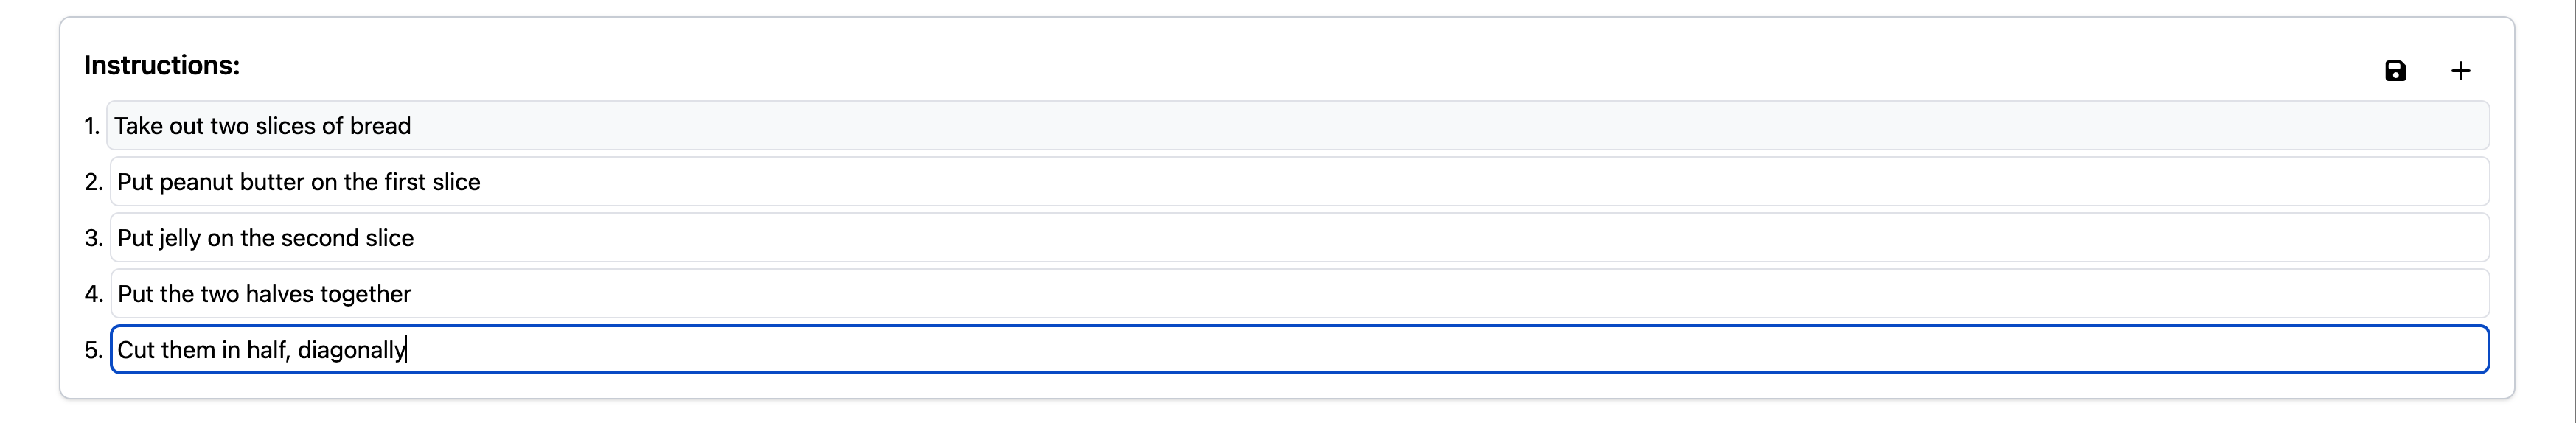Click the step number 4 label
This screenshot has width=2576, height=423.
pos(93,294)
